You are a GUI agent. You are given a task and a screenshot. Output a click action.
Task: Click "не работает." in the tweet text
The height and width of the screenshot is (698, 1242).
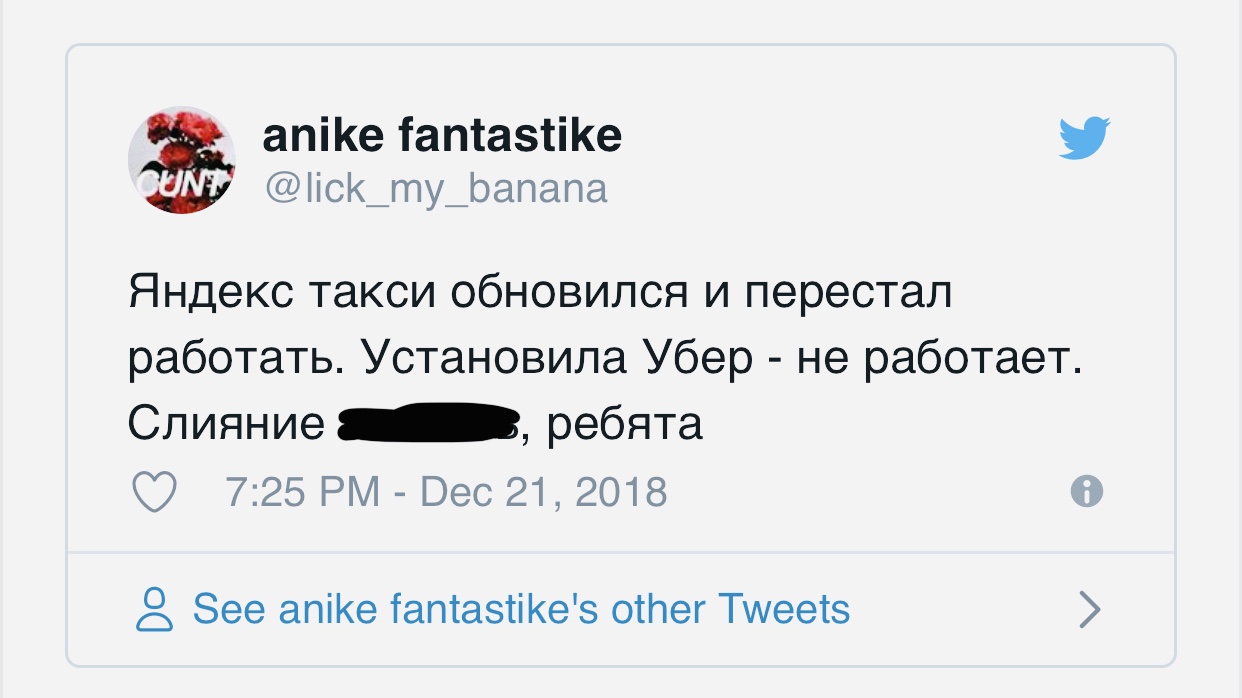point(940,358)
